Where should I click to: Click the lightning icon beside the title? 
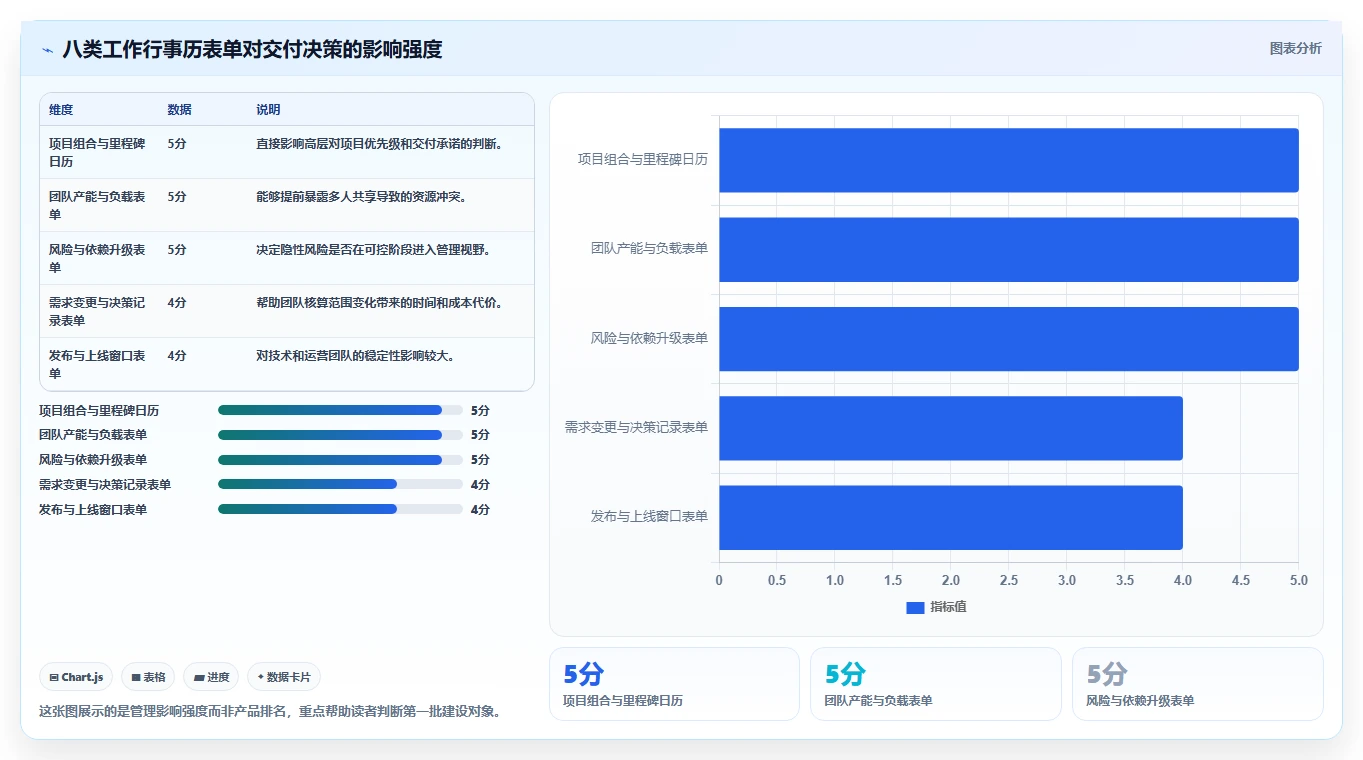47,49
